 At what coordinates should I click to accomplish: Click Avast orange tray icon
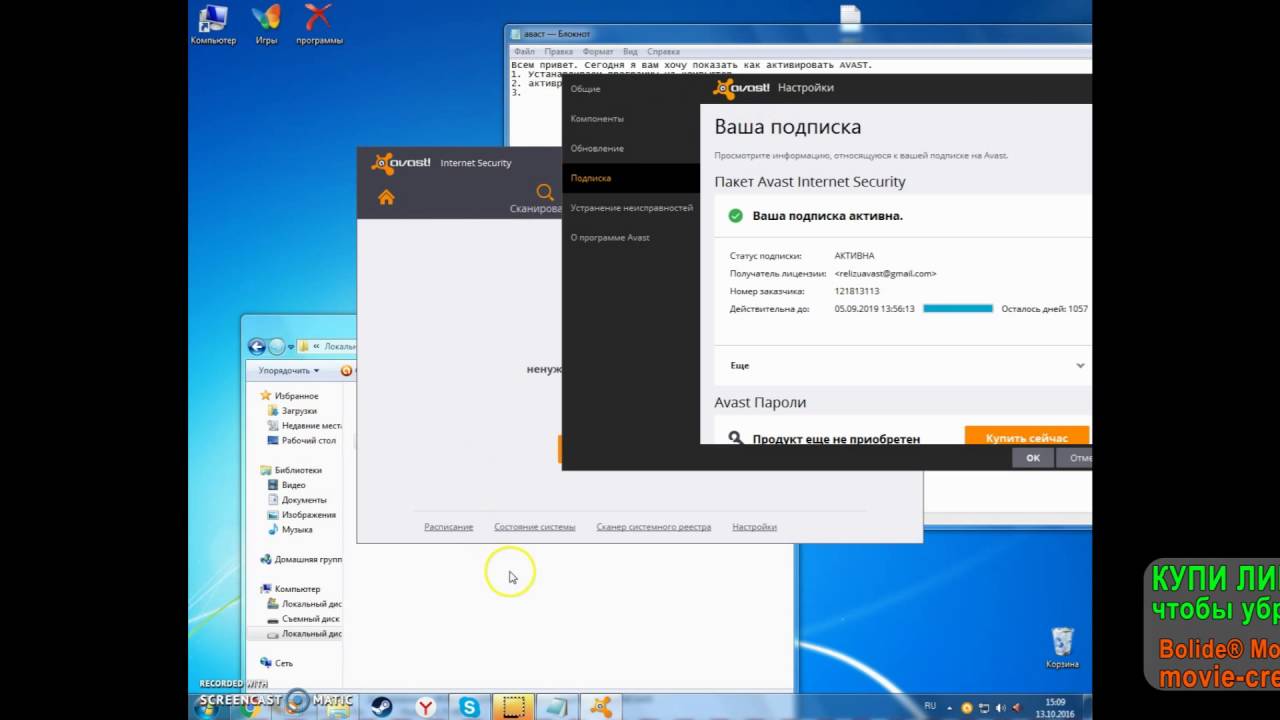coord(966,707)
